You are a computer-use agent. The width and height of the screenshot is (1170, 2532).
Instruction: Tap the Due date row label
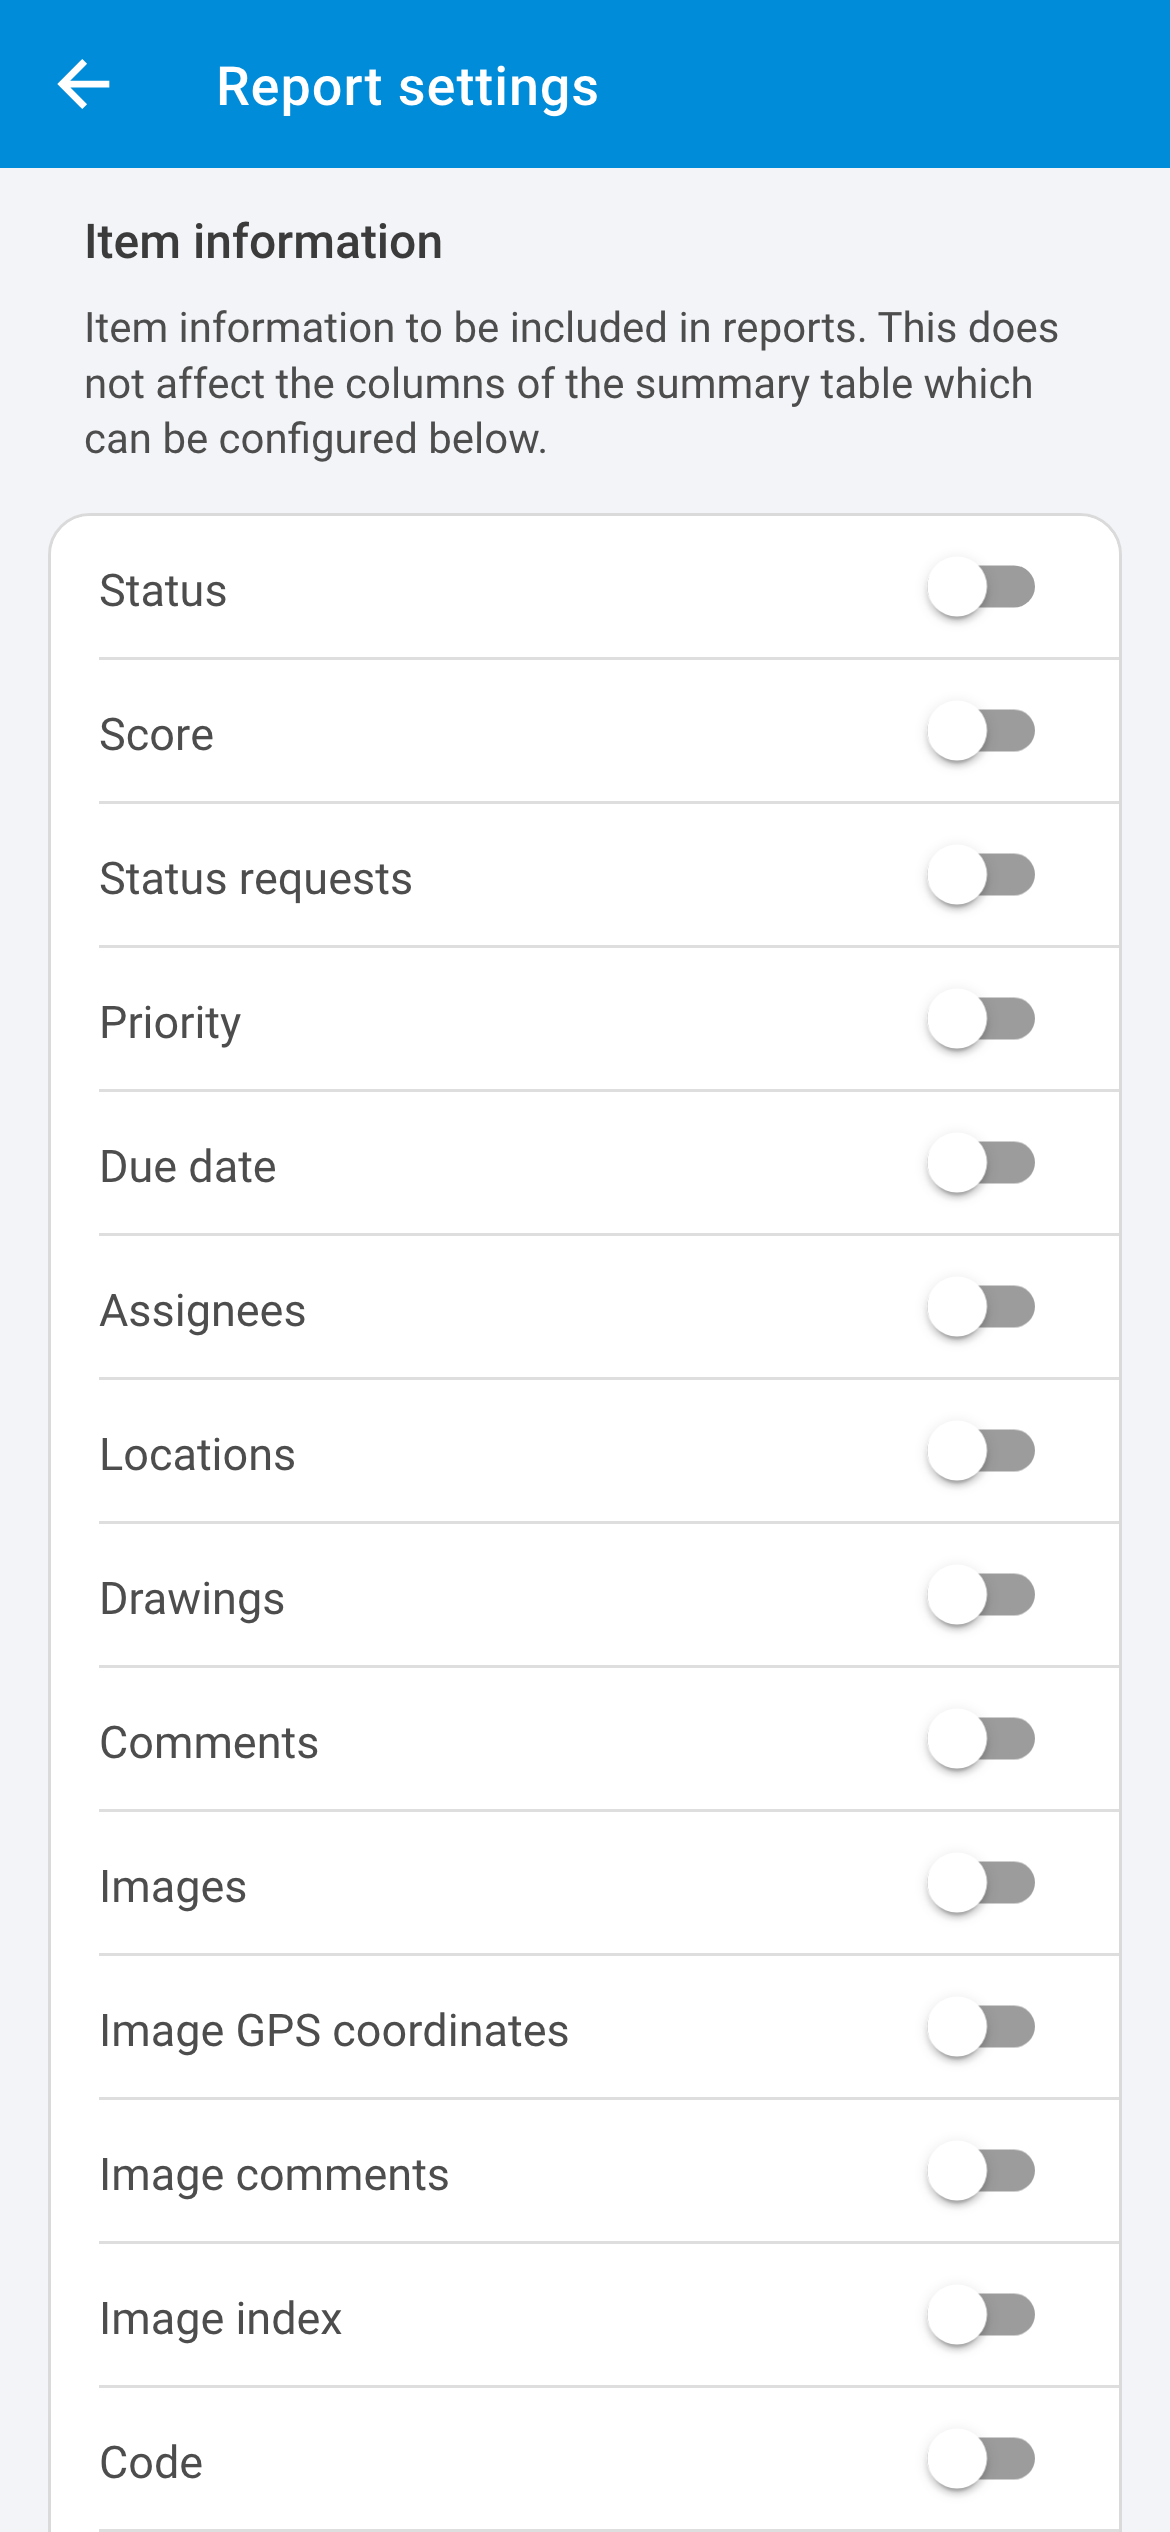[188, 1167]
